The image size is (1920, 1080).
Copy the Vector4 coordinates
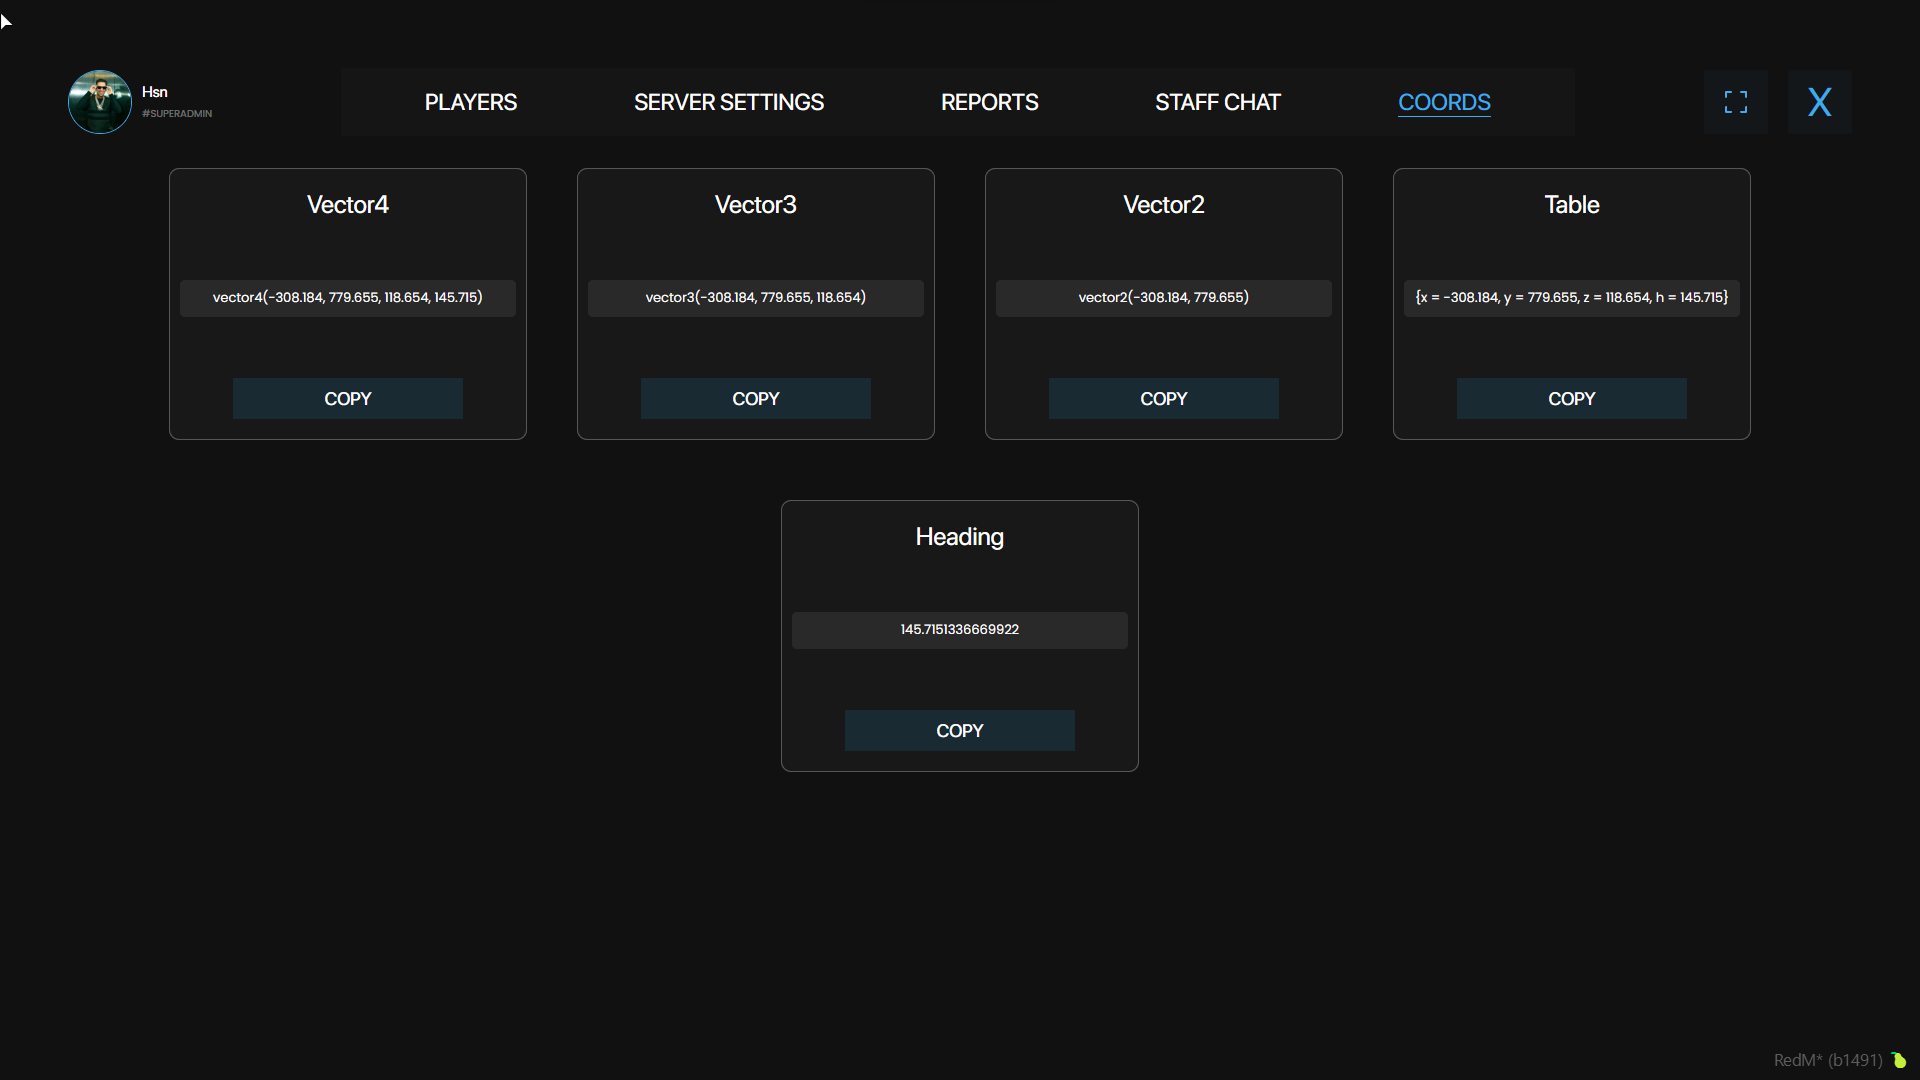point(347,398)
